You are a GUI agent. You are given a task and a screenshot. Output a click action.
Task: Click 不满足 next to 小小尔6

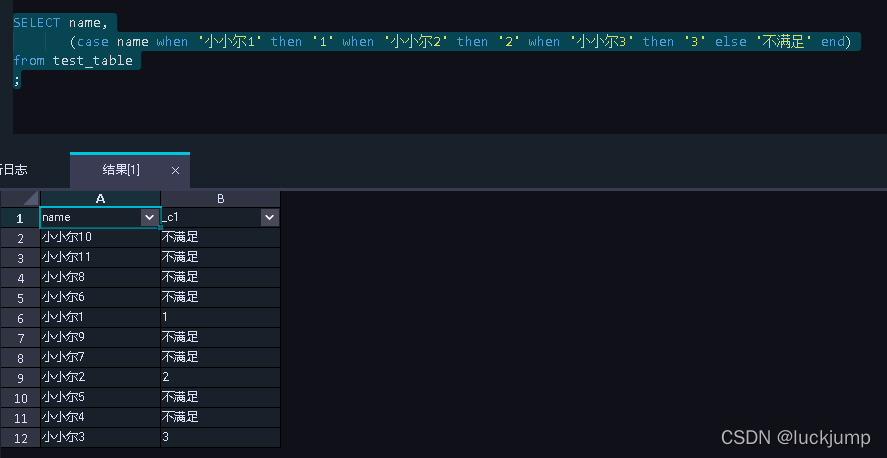(x=221, y=297)
